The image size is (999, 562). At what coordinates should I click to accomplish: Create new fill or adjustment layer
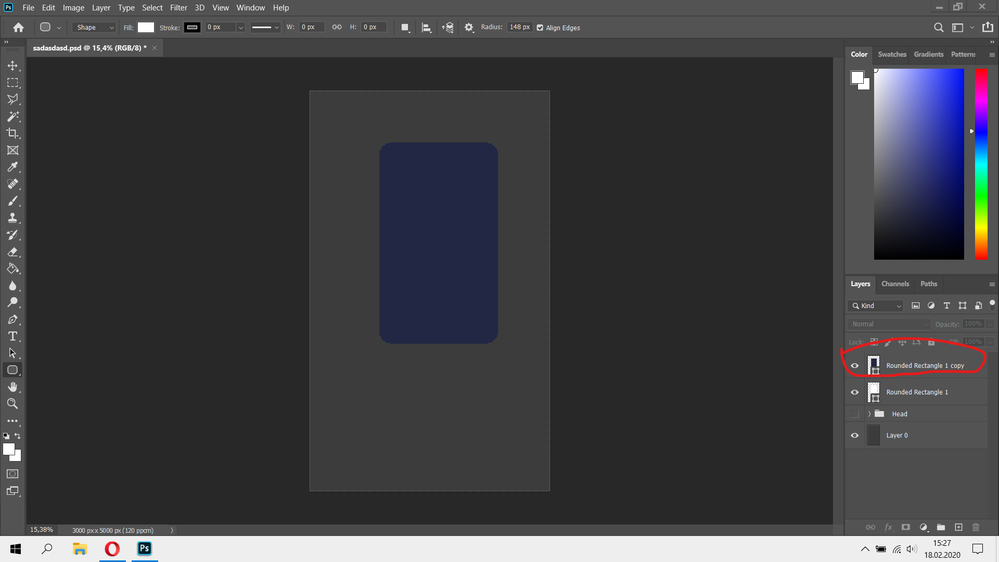923,527
